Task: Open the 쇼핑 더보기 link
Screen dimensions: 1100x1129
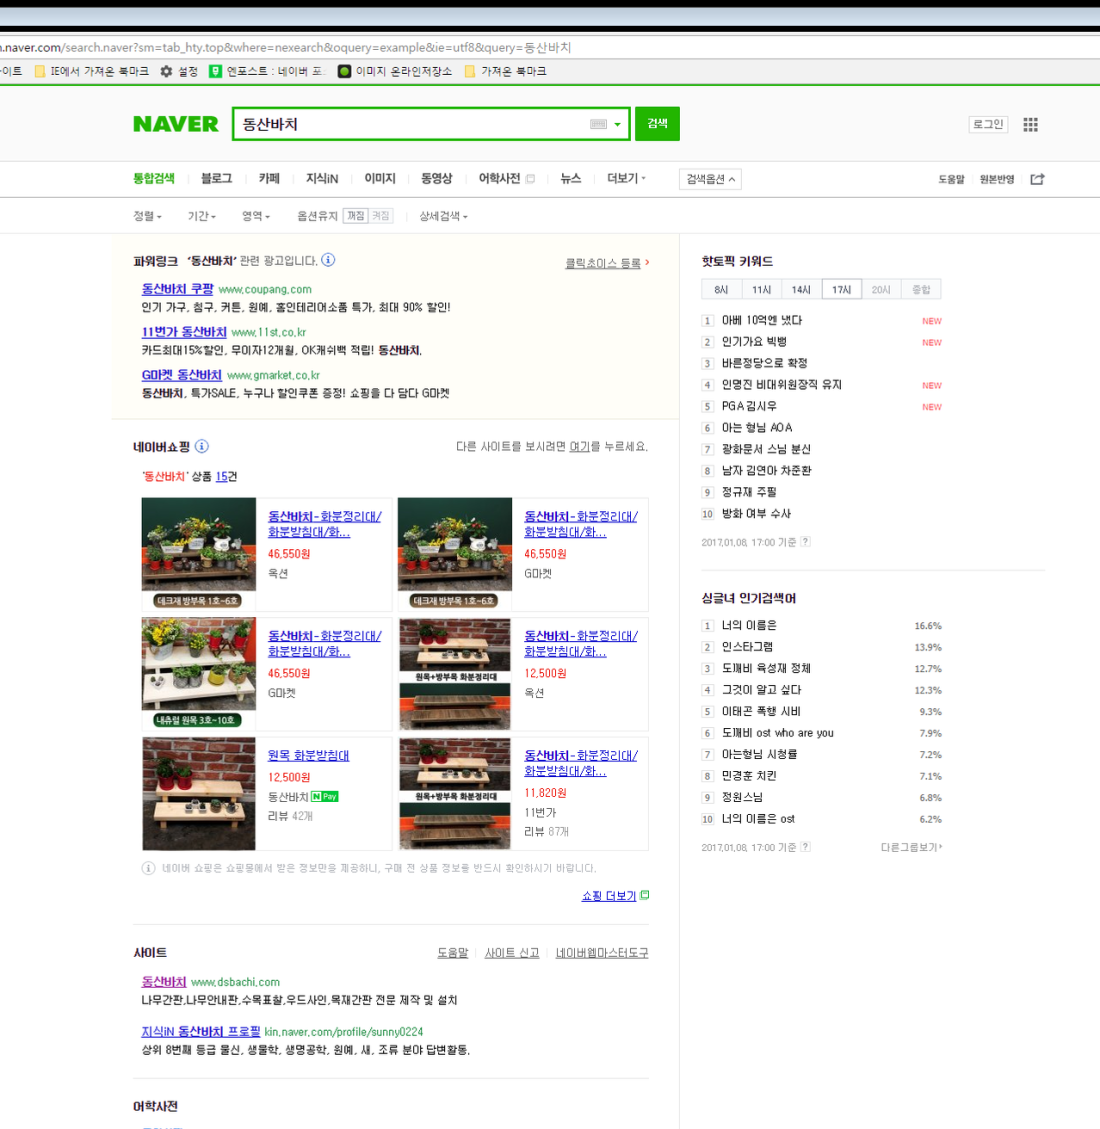Action: tap(609, 896)
